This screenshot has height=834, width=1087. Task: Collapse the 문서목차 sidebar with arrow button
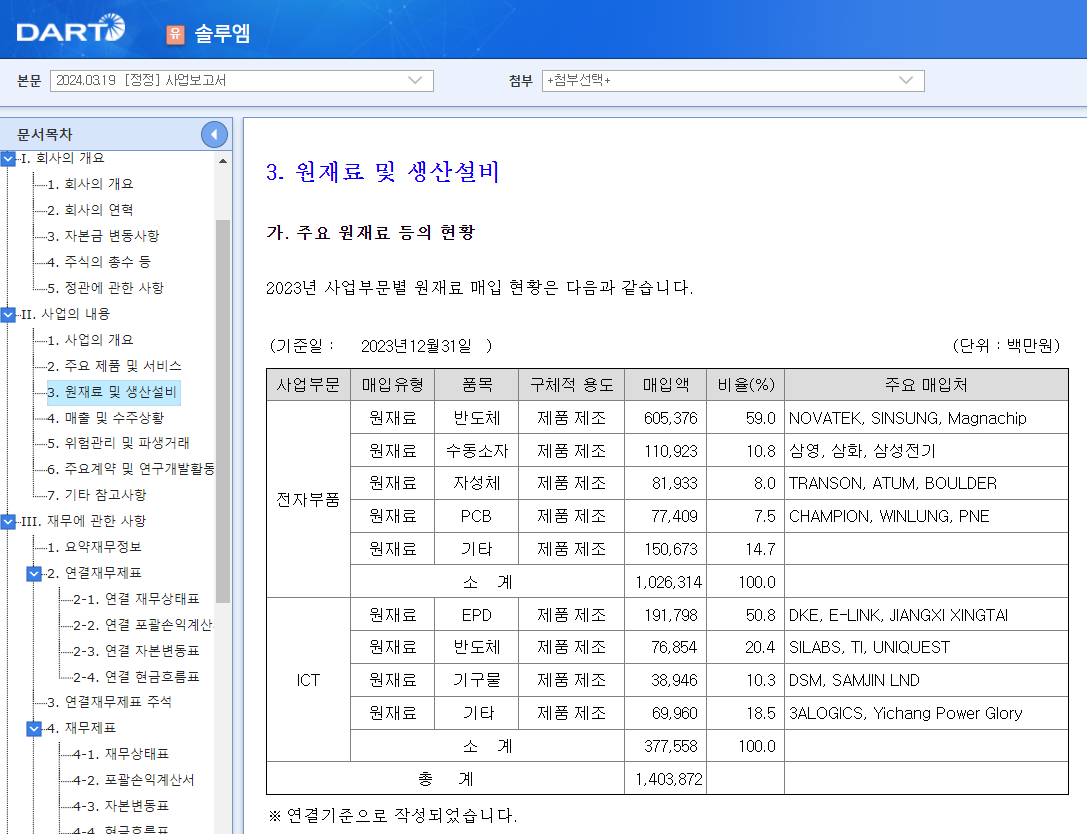[213, 134]
